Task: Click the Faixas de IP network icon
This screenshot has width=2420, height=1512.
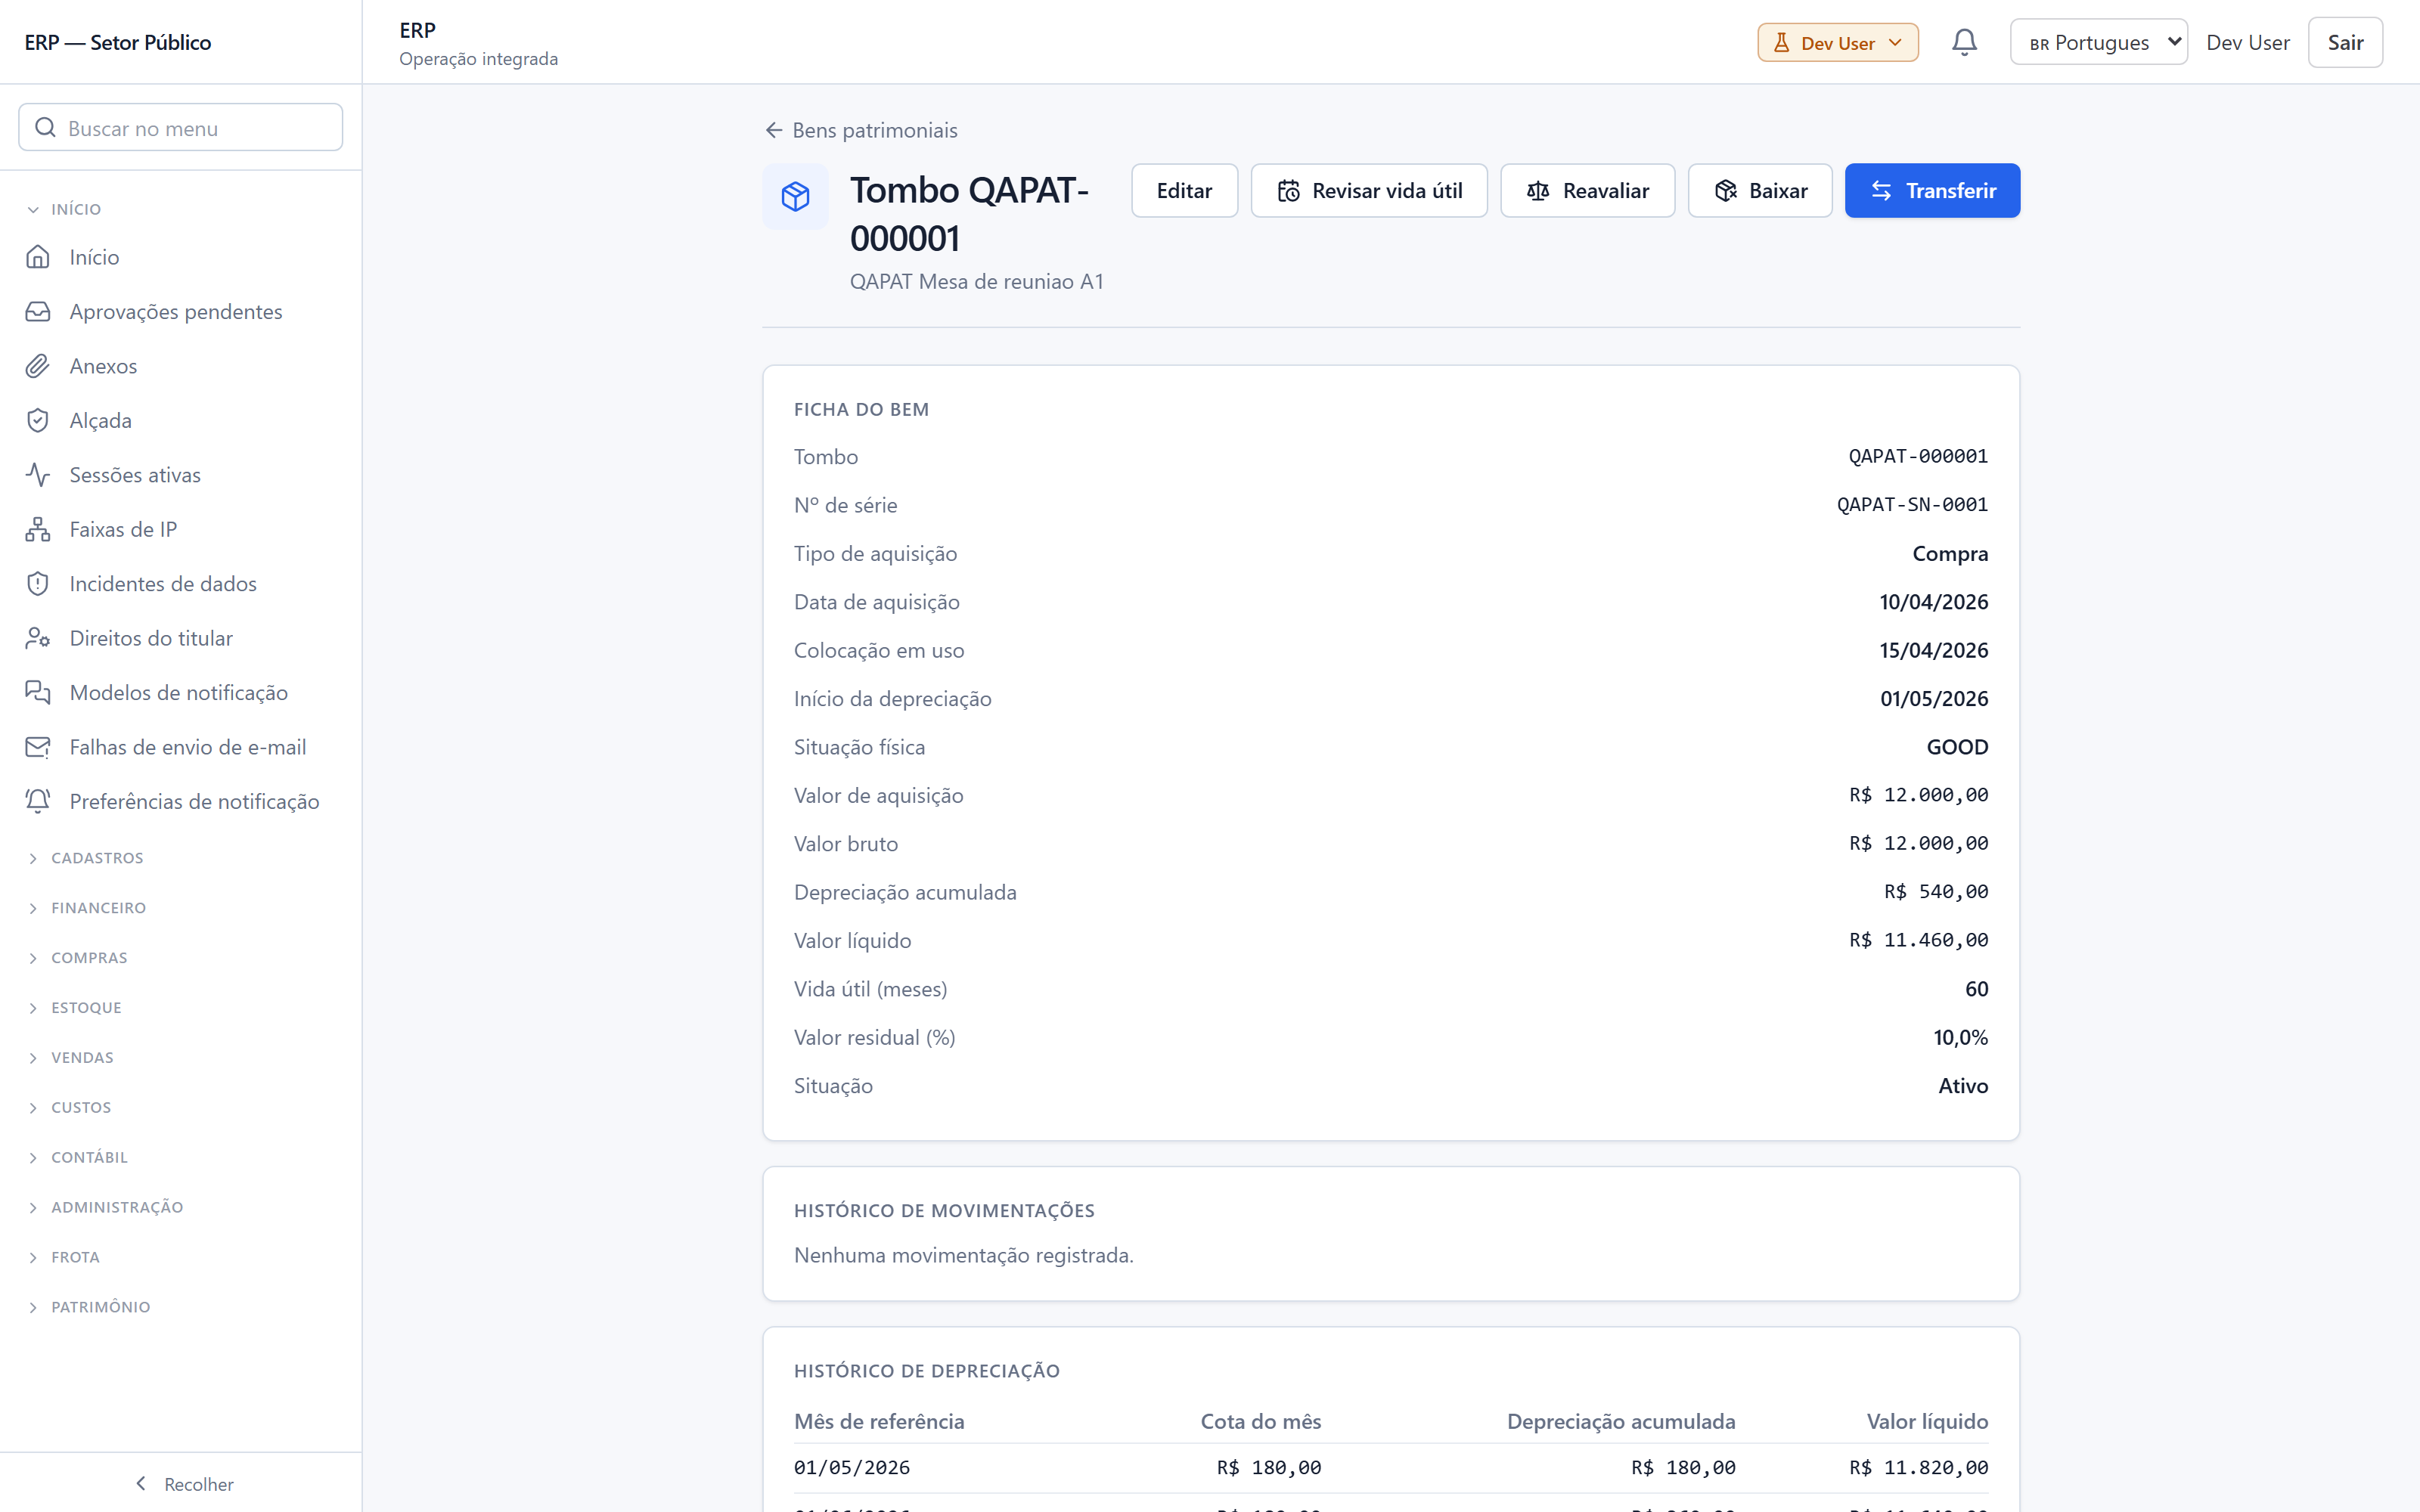Action: 38,529
